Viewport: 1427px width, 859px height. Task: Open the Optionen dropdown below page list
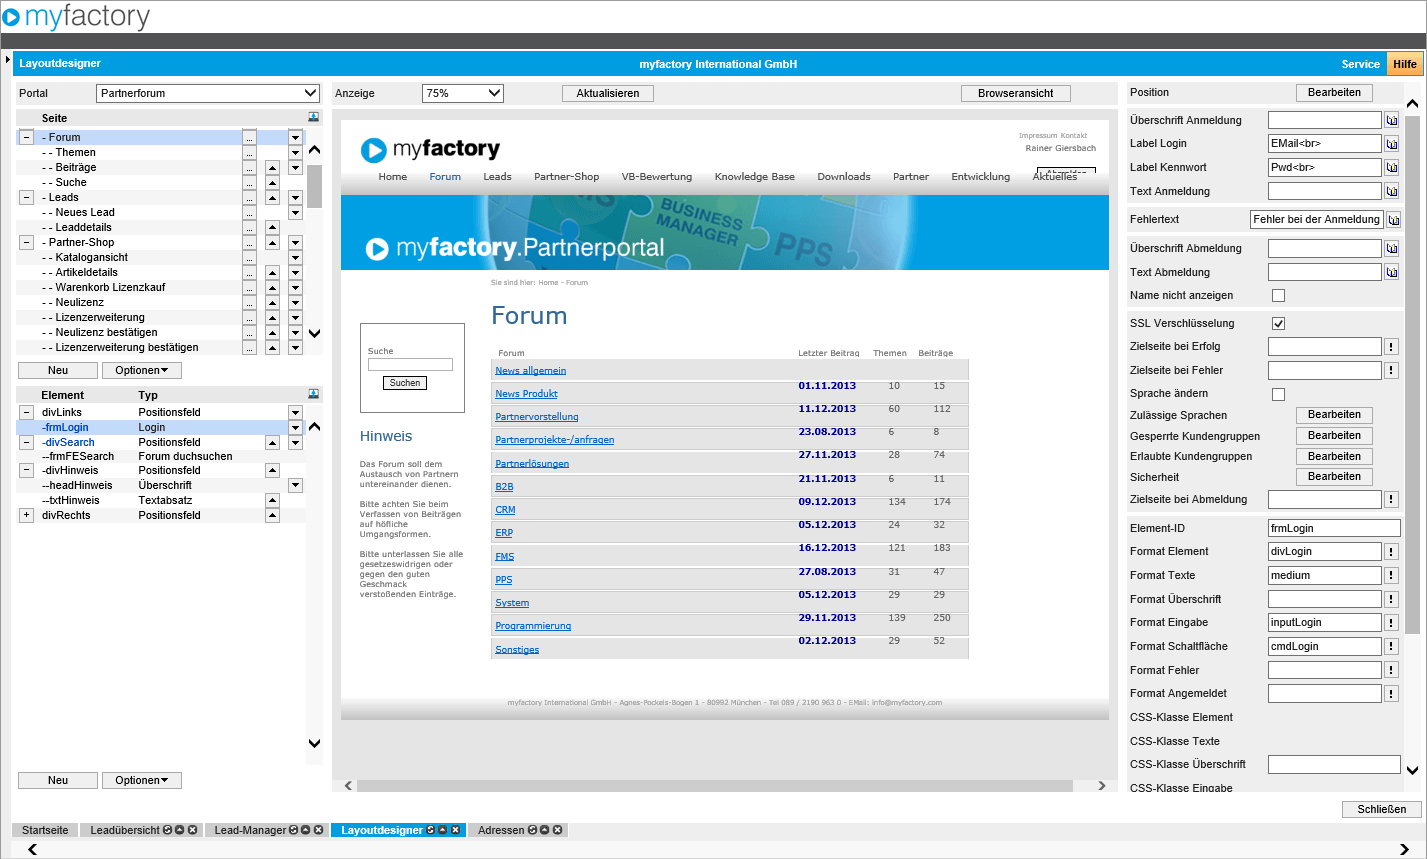point(142,371)
